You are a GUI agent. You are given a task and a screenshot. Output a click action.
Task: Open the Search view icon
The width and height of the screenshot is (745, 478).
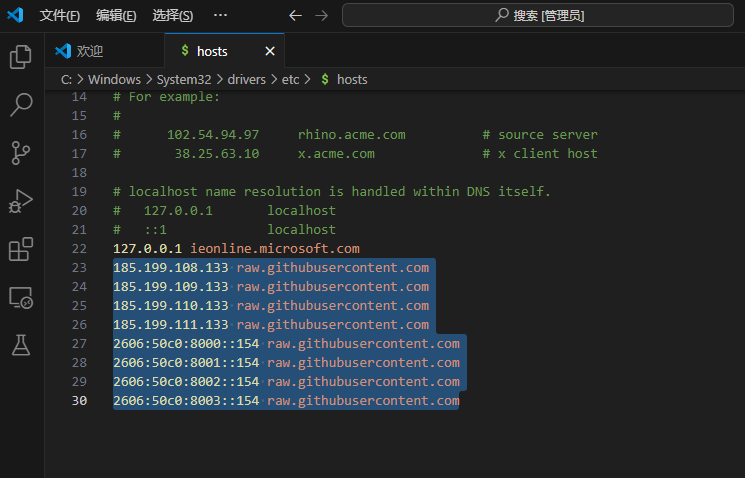(x=21, y=104)
